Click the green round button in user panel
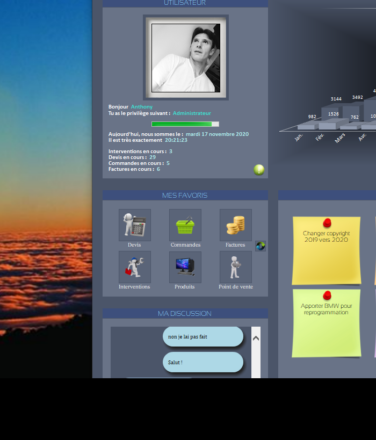The image size is (376, 440). (x=259, y=170)
